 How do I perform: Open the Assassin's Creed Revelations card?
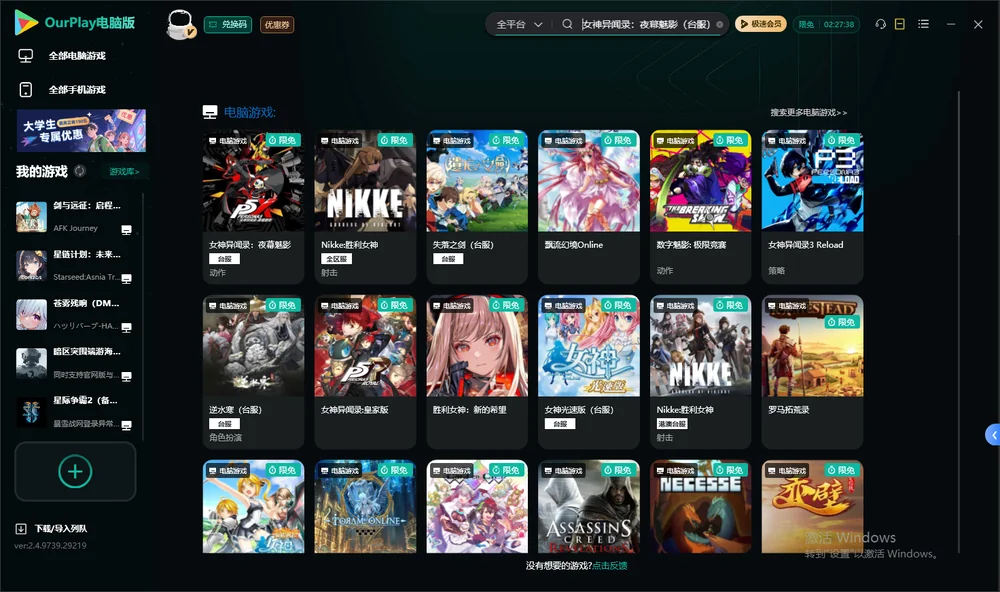coord(589,507)
